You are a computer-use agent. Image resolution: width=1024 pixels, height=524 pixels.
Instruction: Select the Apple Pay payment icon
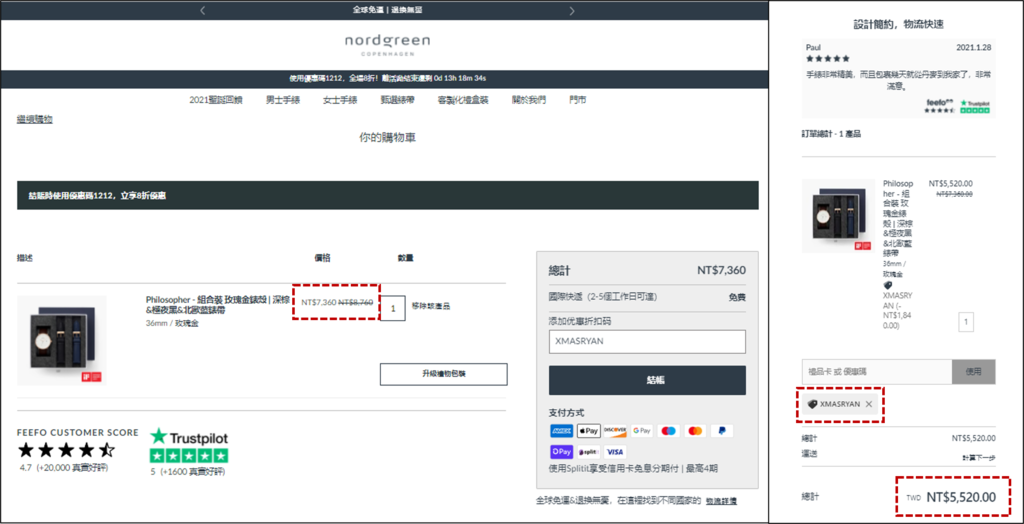(x=588, y=431)
